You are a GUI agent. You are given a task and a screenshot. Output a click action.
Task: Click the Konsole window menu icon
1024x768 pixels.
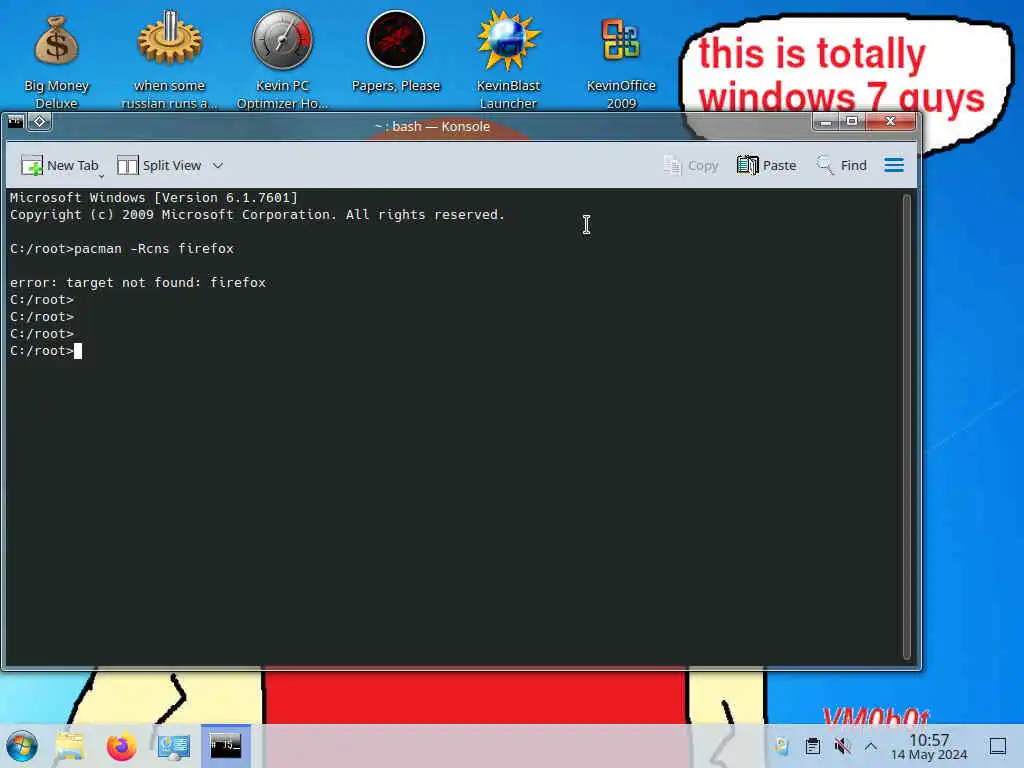(16, 121)
